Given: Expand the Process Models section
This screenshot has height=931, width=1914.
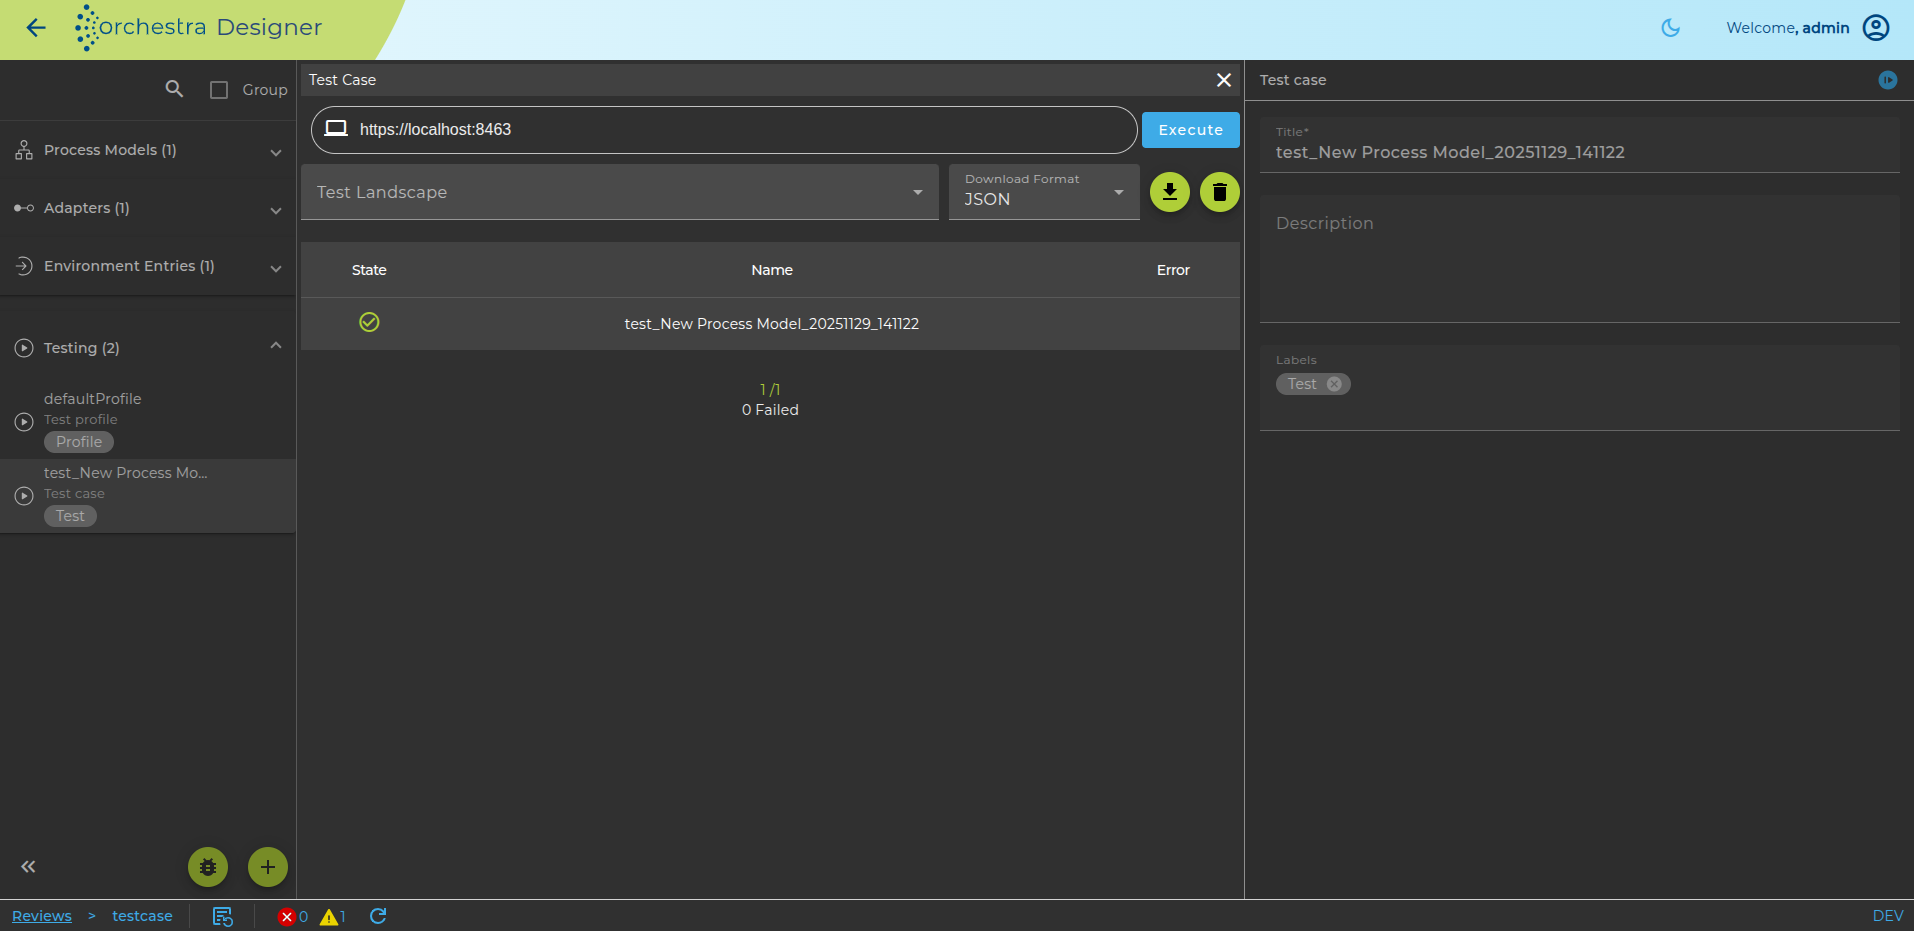Looking at the screenshot, I should click(x=148, y=150).
